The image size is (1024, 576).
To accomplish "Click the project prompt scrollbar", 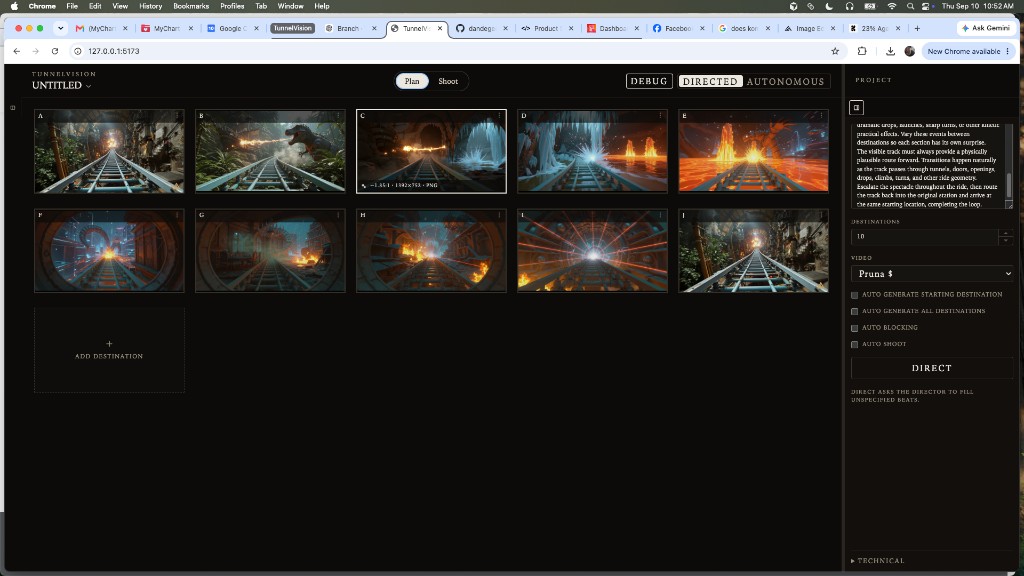I will pyautogui.click(x=1009, y=184).
